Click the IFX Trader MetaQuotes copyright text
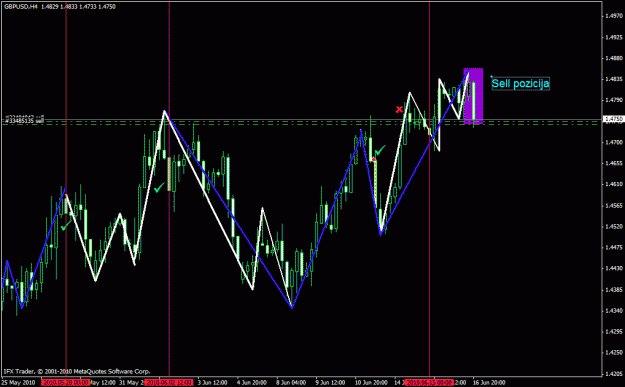The width and height of the screenshot is (625, 387). 77,371
